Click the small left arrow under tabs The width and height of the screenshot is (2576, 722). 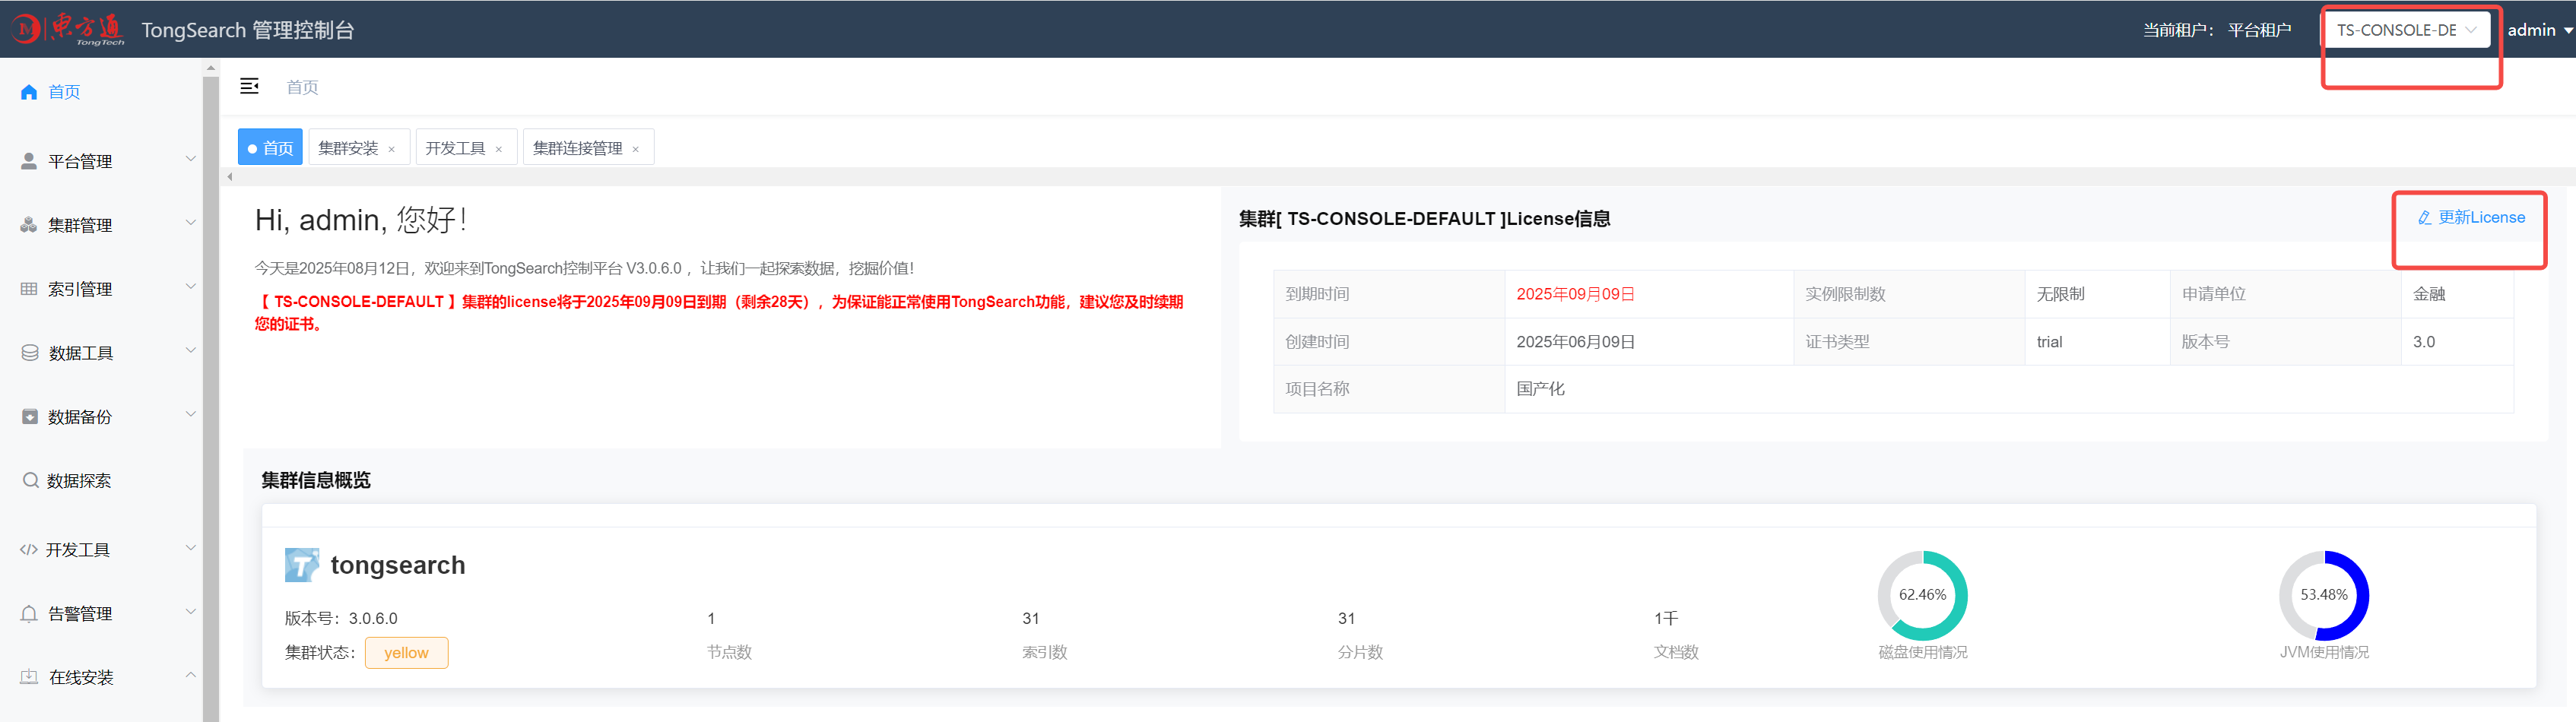[230, 177]
